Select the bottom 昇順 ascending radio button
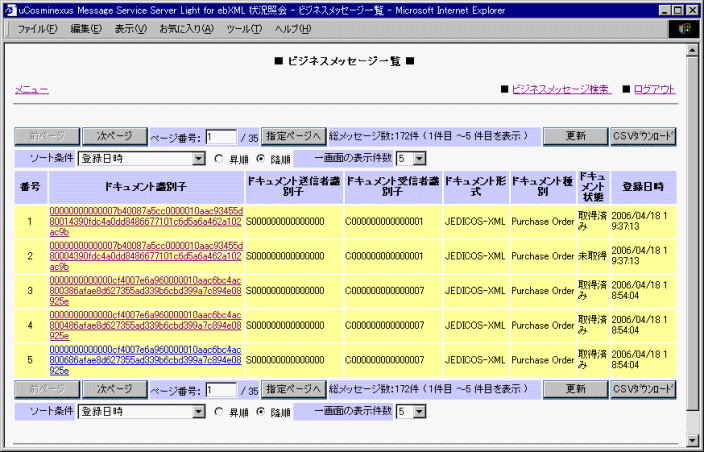704x452 pixels. [219, 411]
